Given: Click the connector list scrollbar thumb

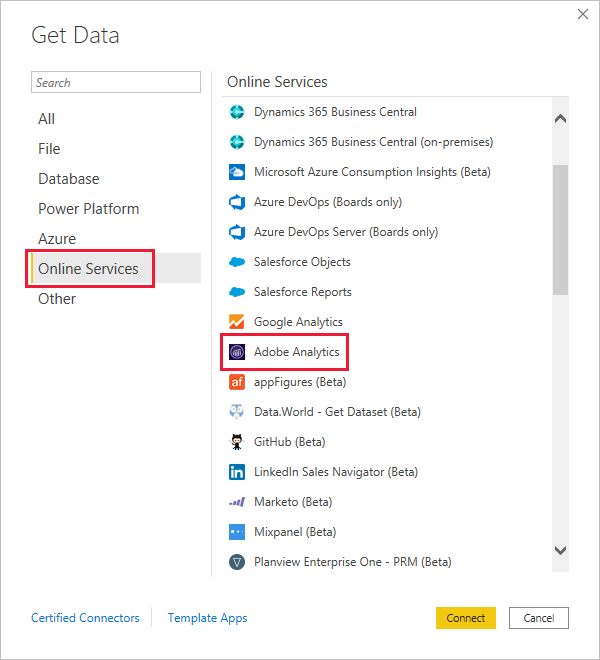Looking at the screenshot, I should (560, 230).
